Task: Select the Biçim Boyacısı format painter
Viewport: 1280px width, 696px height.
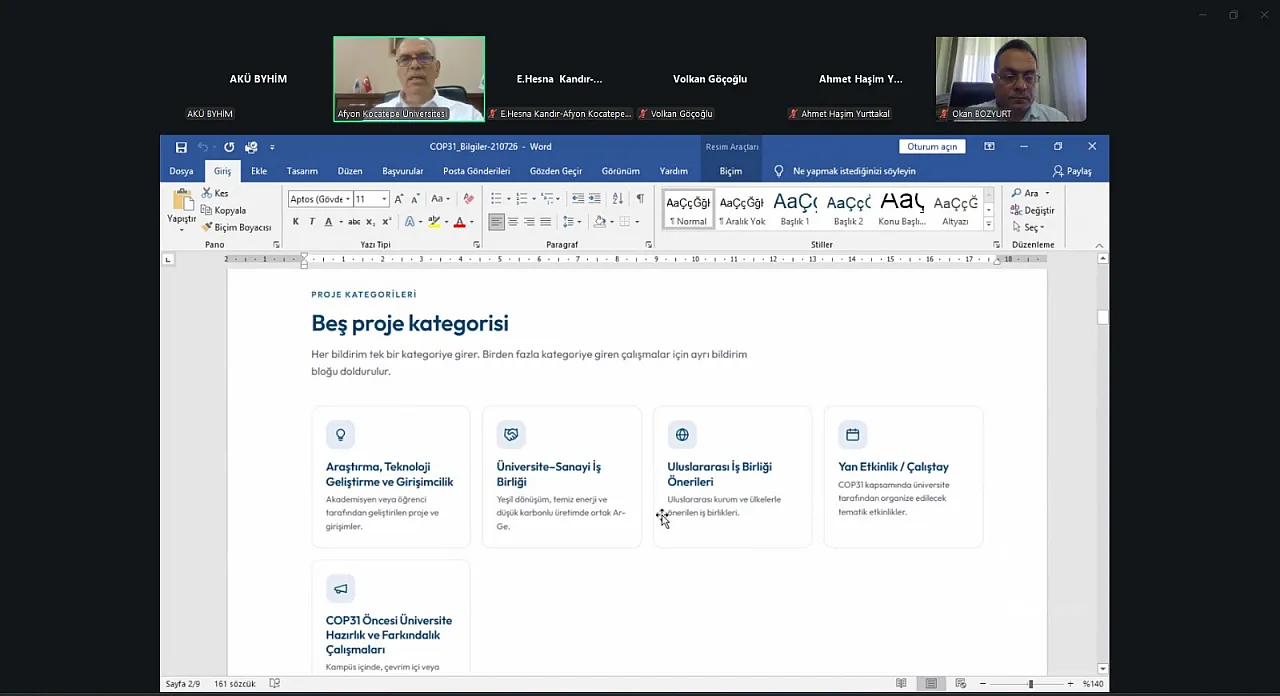Action: (236, 227)
